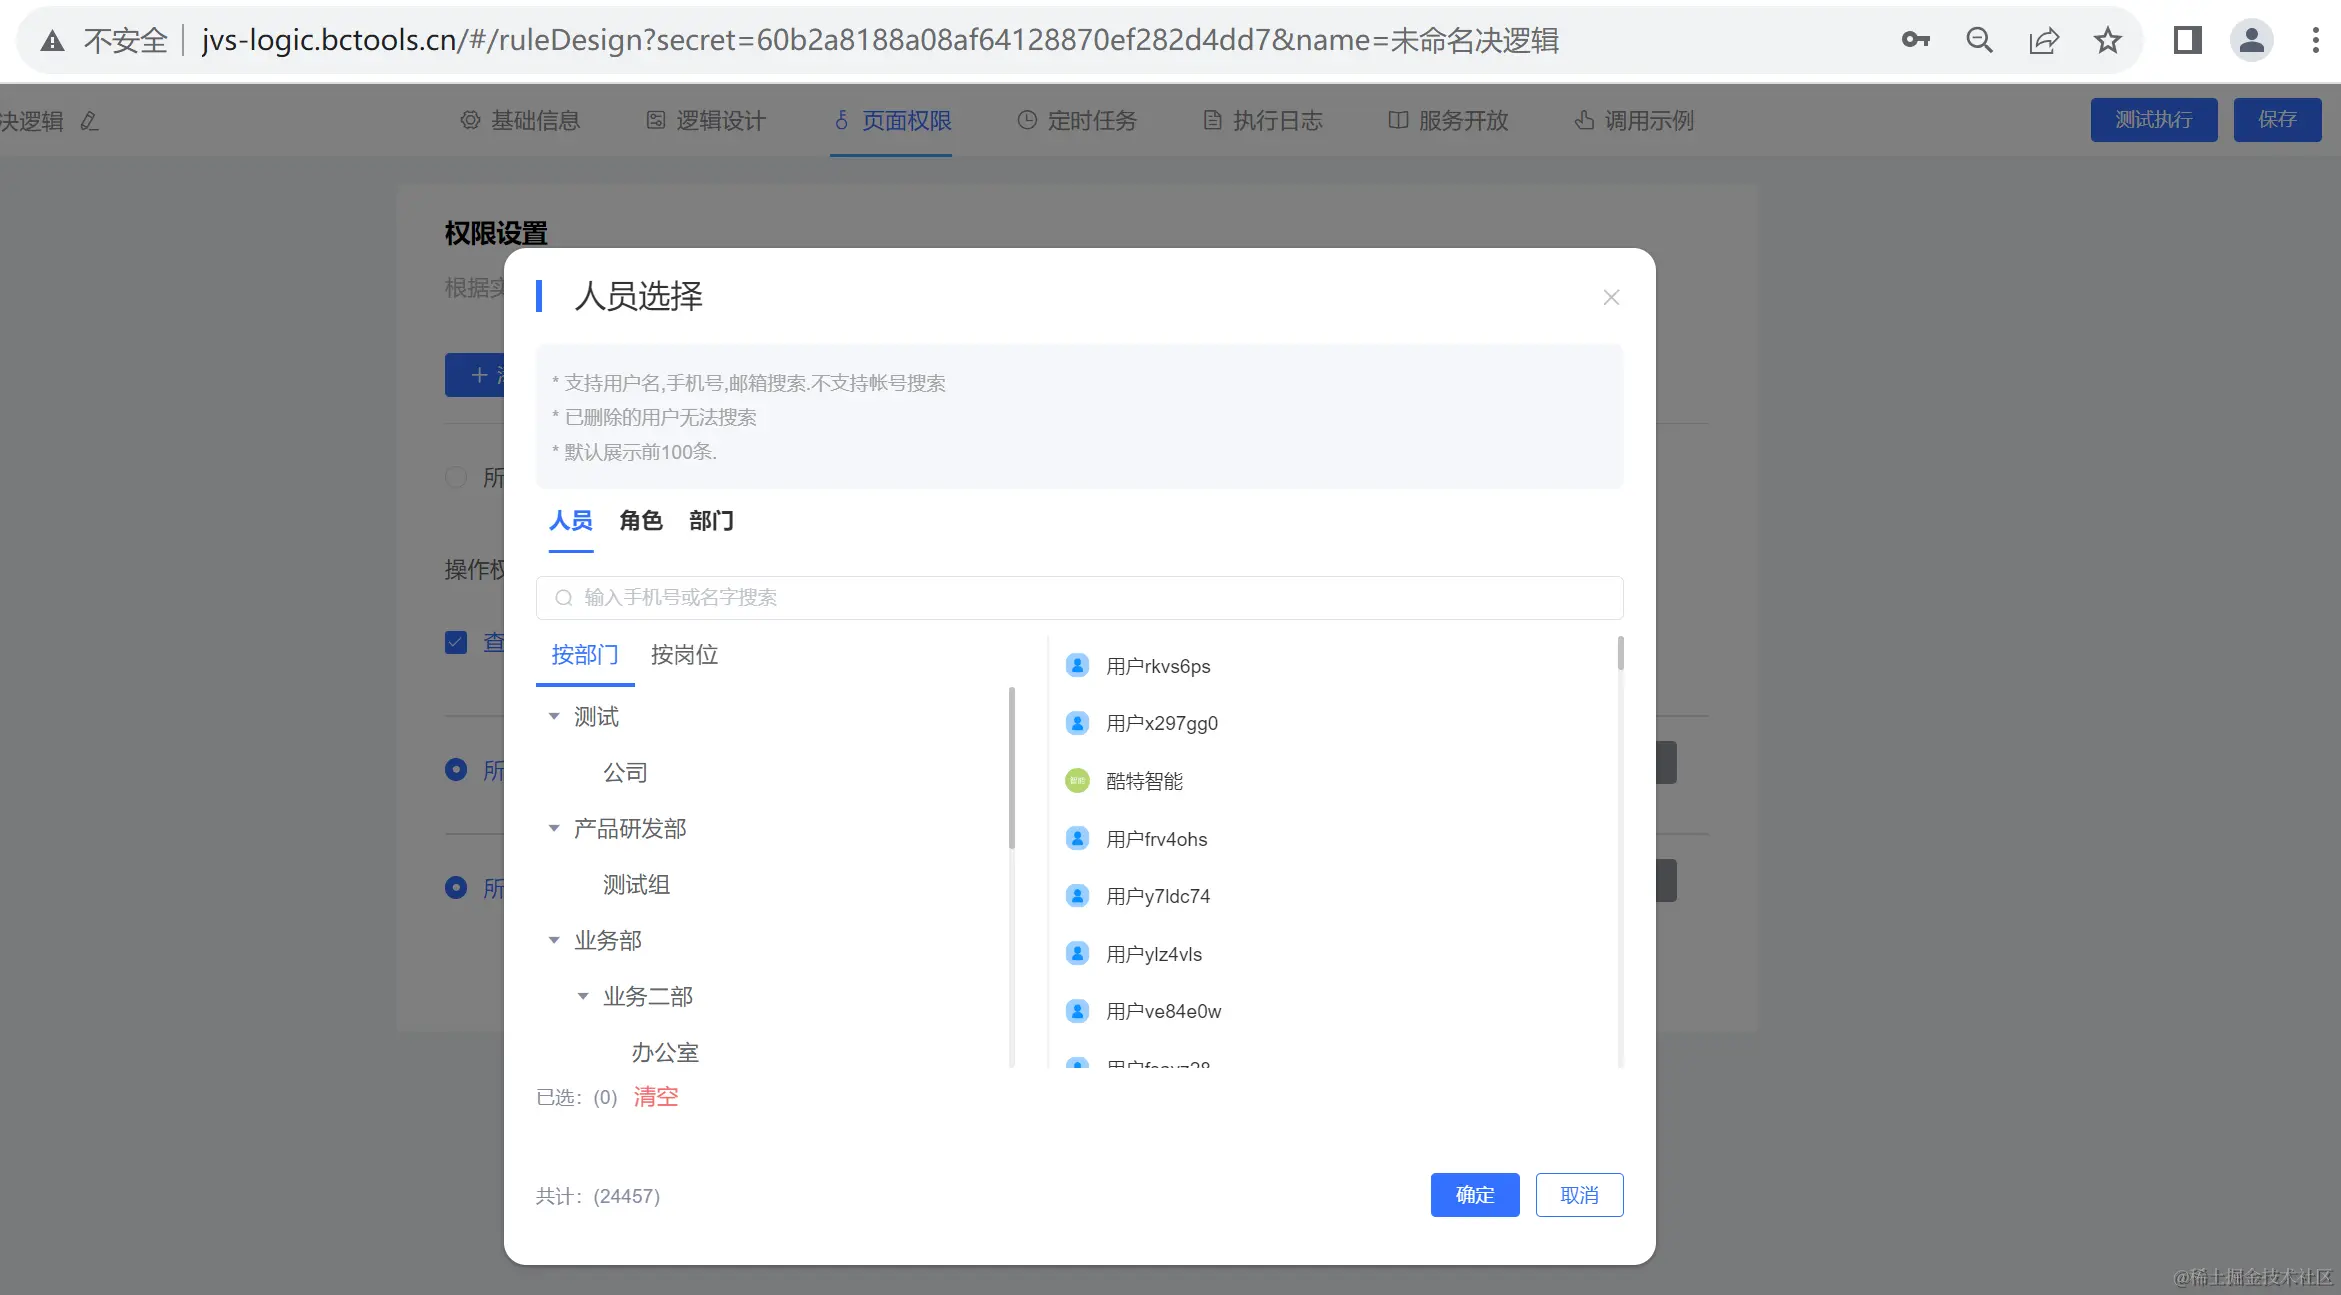Switch to the 角色 tab

pyautogui.click(x=641, y=521)
